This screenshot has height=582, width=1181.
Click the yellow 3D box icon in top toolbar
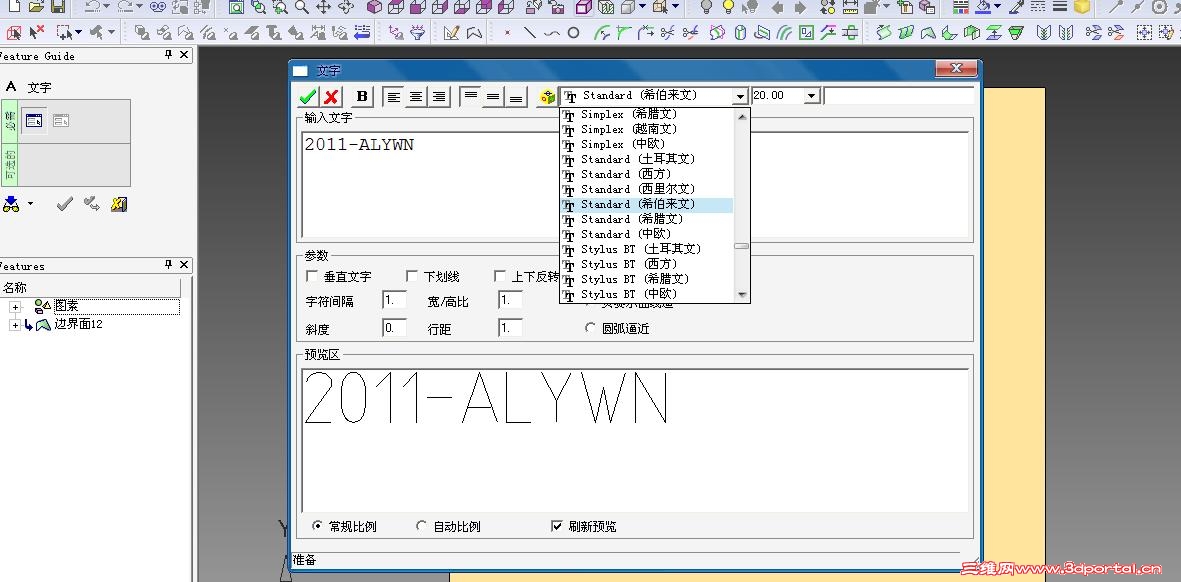pyautogui.click(x=1082, y=8)
